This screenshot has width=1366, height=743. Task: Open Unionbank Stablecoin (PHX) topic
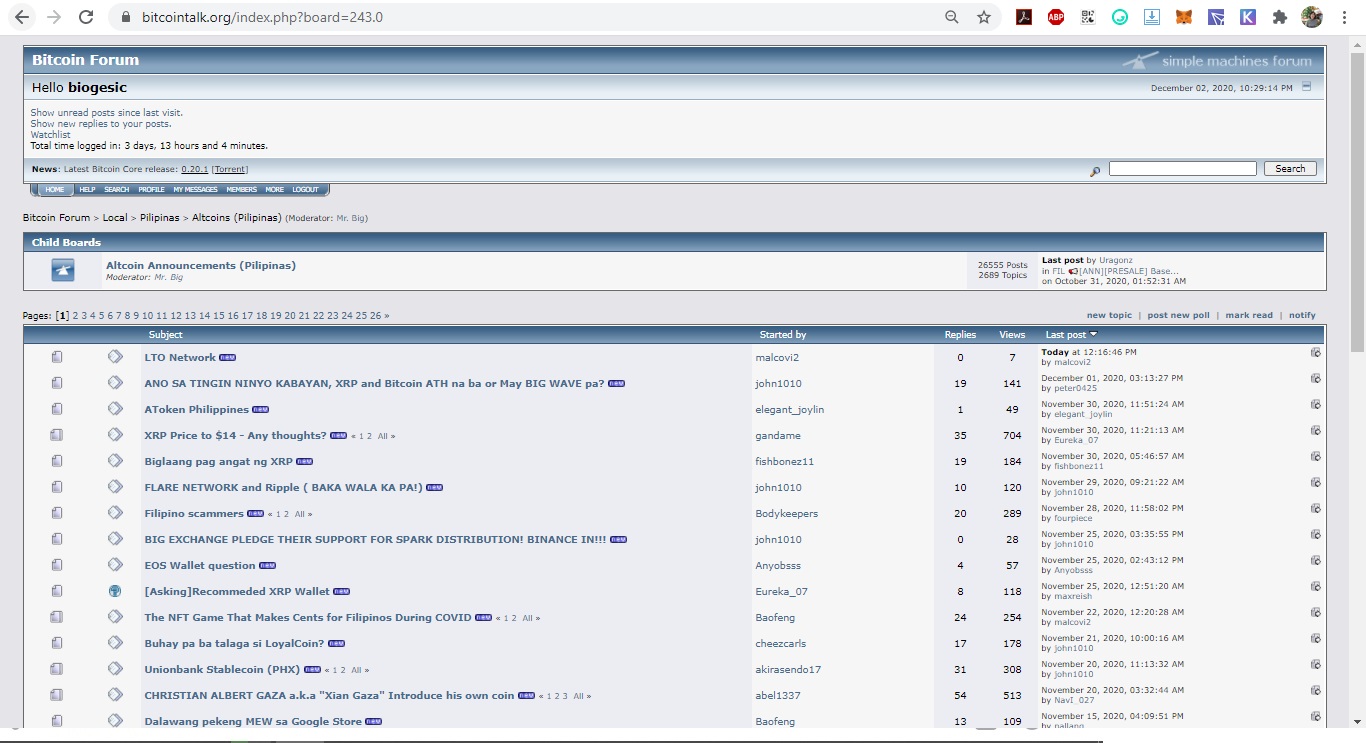coord(222,670)
